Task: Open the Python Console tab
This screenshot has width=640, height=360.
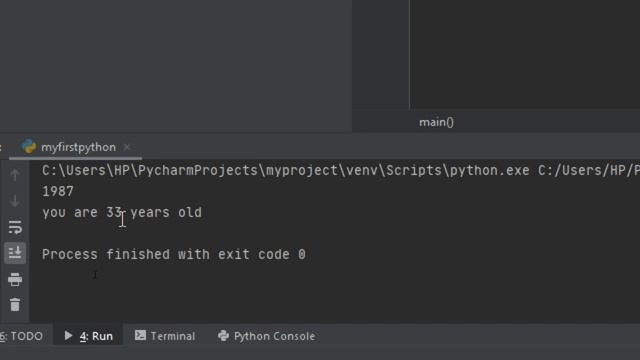Action: 267,336
